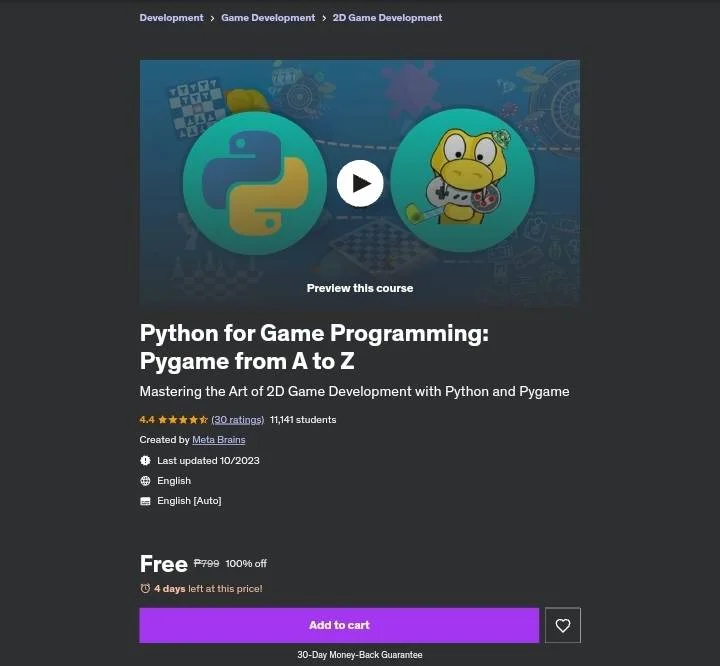Click the 11,141 students text

303,419
